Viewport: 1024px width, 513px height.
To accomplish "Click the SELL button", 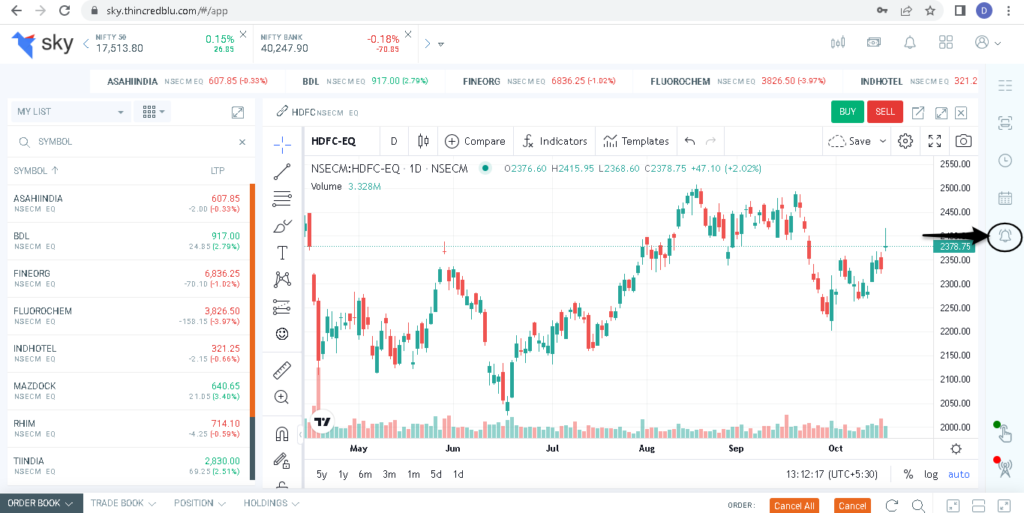I will coord(885,112).
